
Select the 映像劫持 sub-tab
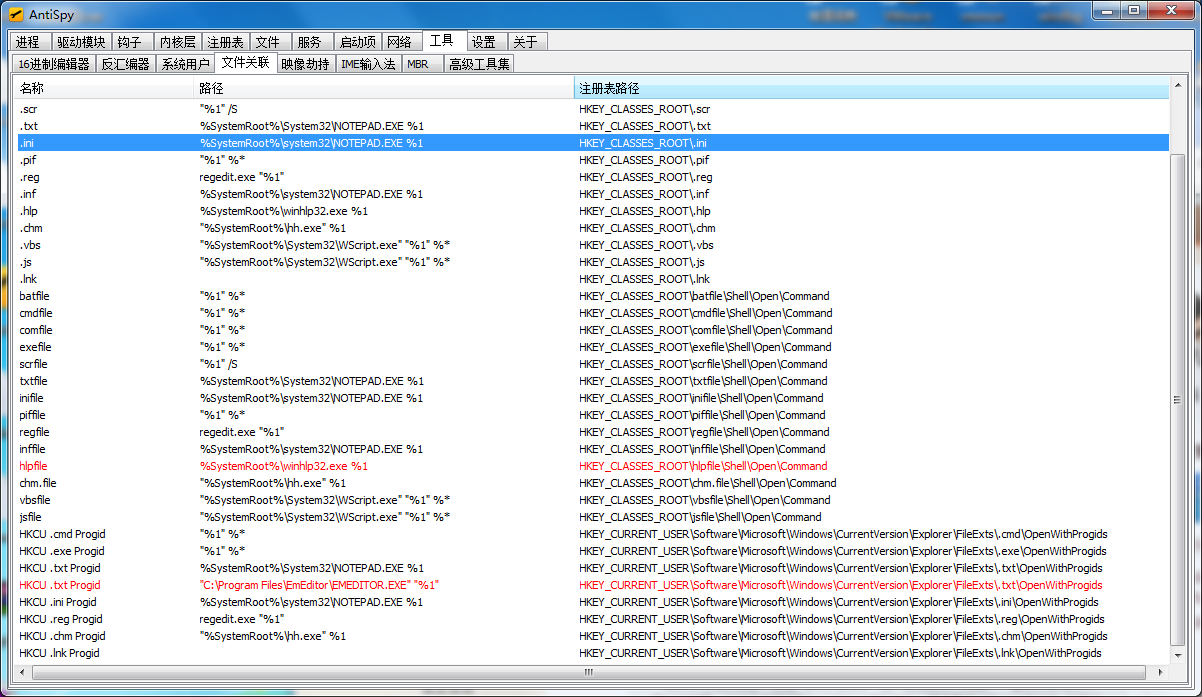point(305,64)
